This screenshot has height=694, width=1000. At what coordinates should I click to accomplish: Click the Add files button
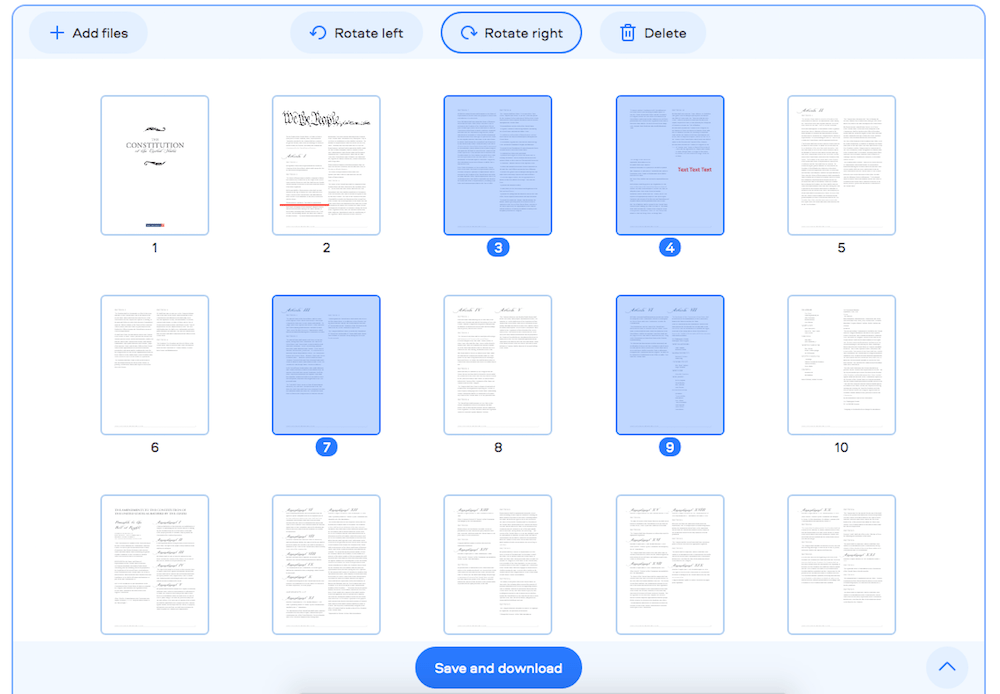(88, 32)
